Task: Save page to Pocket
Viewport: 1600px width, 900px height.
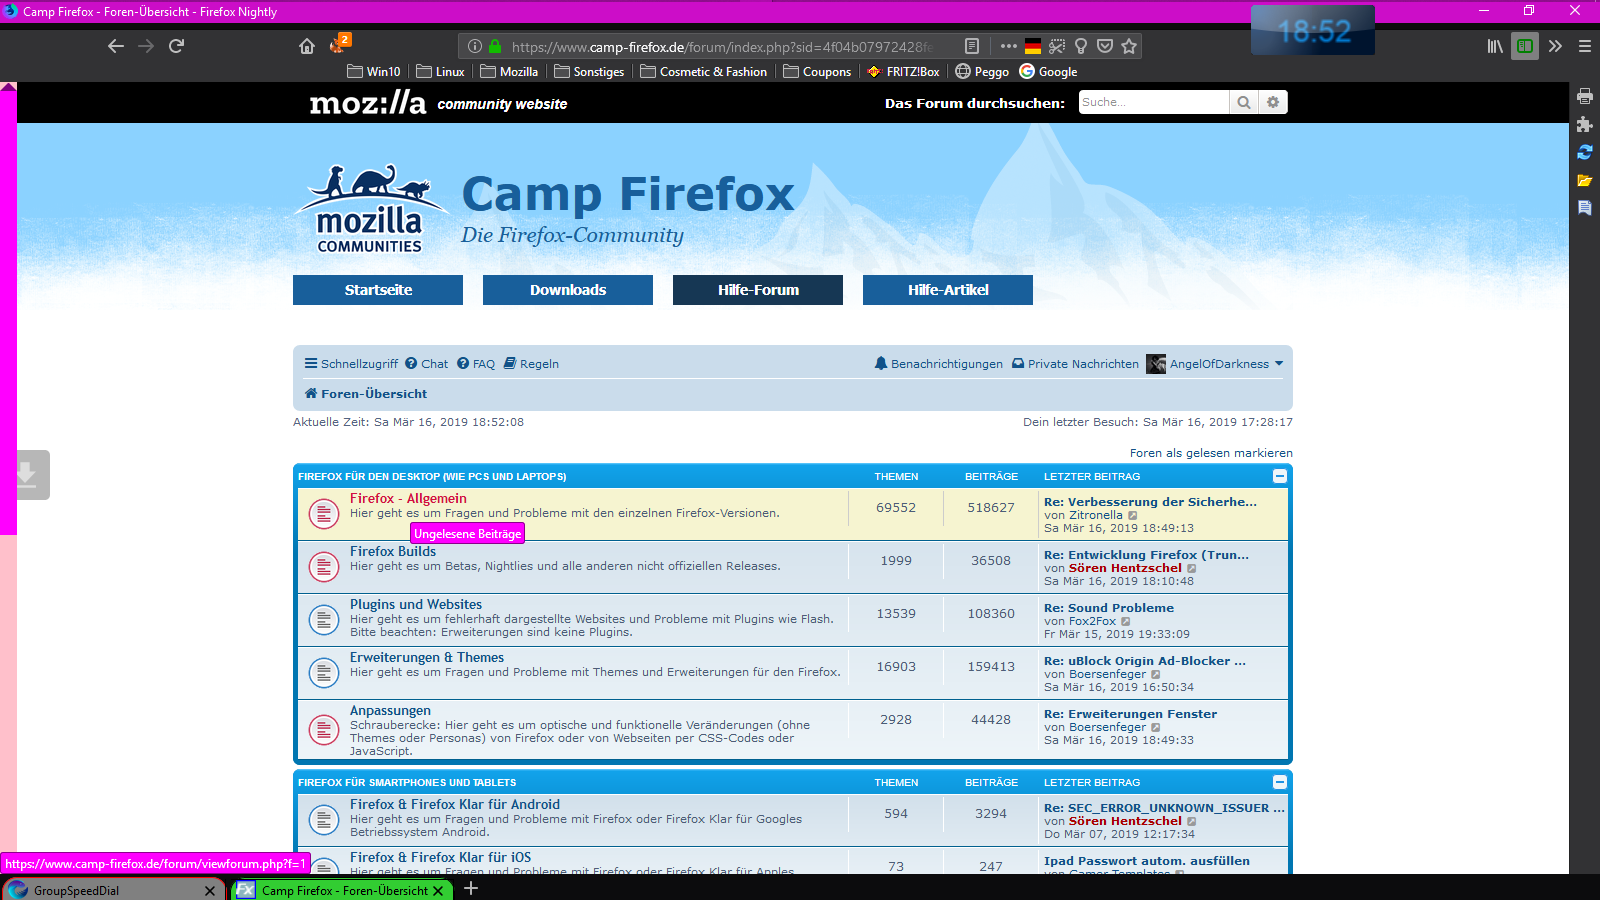Action: coord(1105,46)
